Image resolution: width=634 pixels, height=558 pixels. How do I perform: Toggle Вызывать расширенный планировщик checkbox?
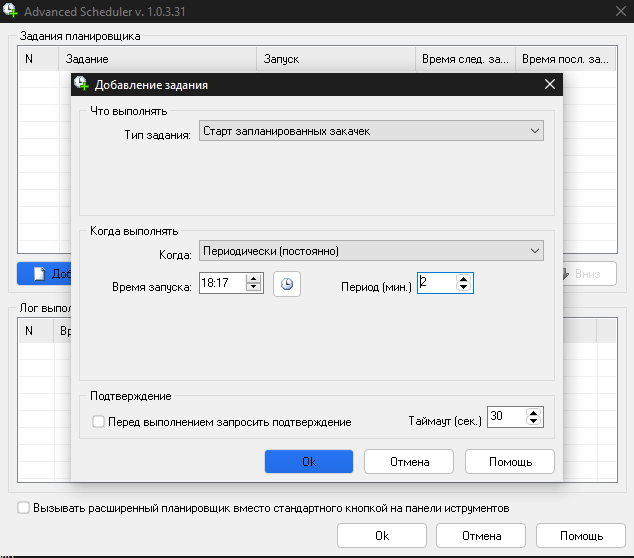[x=24, y=508]
